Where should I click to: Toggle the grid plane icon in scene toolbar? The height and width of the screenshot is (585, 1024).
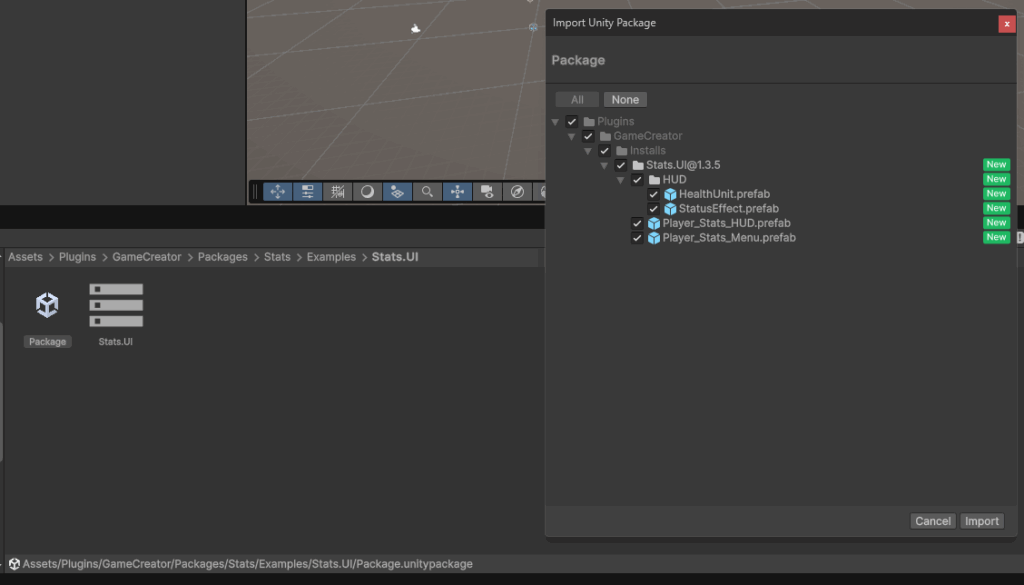(397, 192)
